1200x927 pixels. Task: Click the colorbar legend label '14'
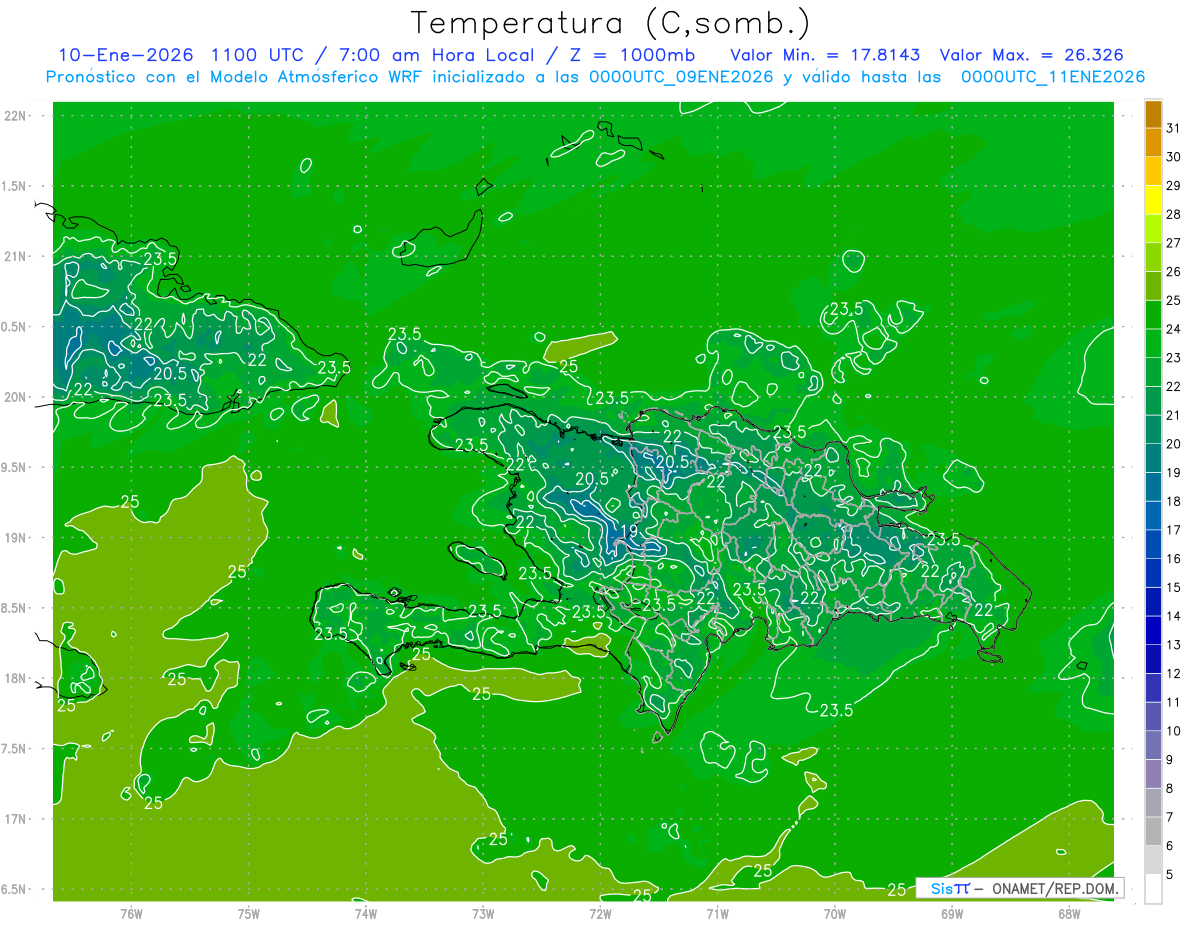coord(1174,616)
